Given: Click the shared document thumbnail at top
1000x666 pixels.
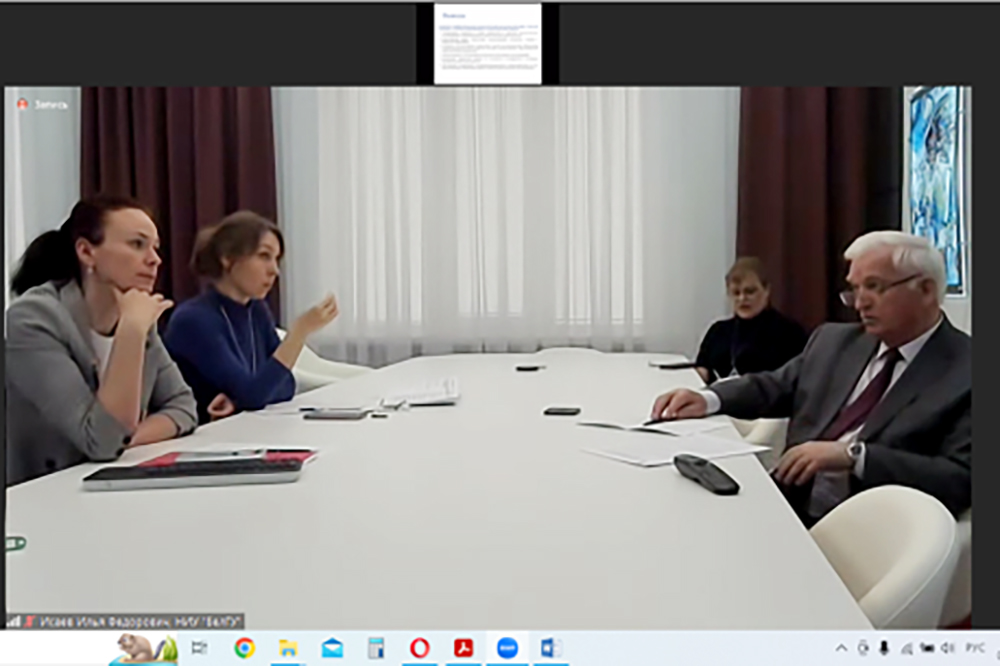Looking at the screenshot, I should [488, 44].
